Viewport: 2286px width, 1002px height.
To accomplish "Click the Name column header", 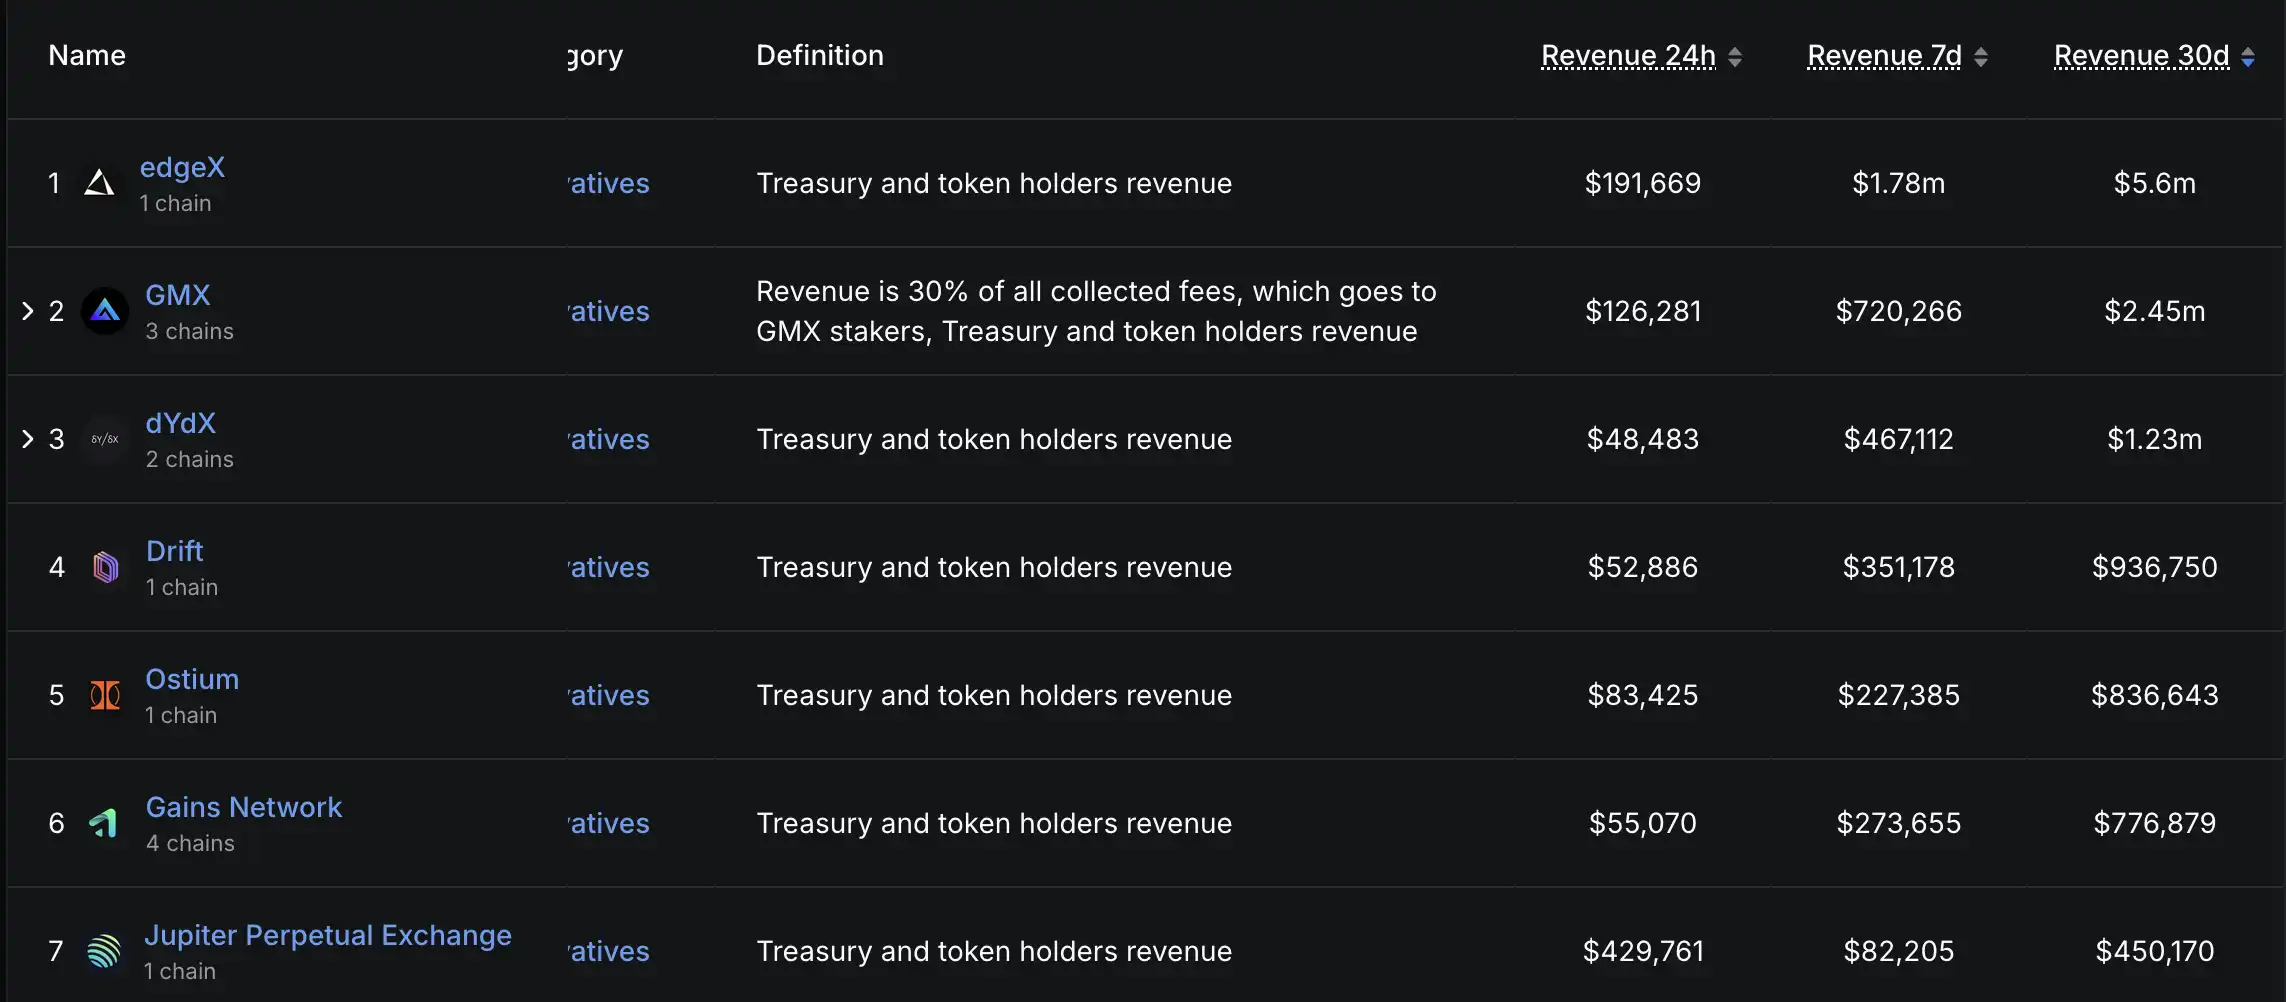I will point(87,56).
